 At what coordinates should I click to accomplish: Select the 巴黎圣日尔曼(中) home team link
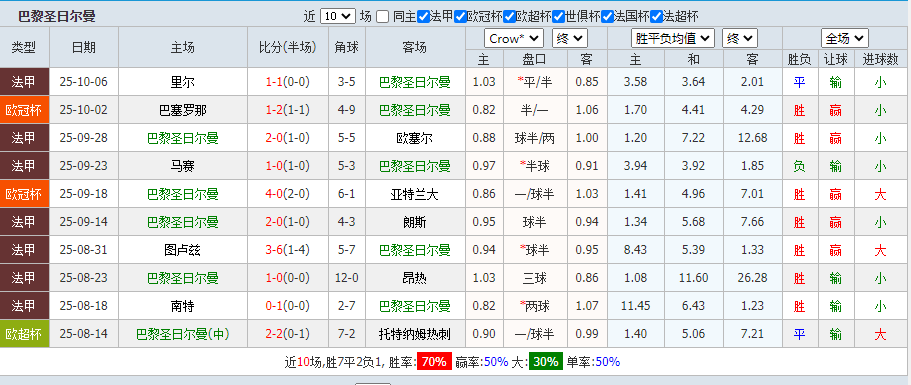183,334
